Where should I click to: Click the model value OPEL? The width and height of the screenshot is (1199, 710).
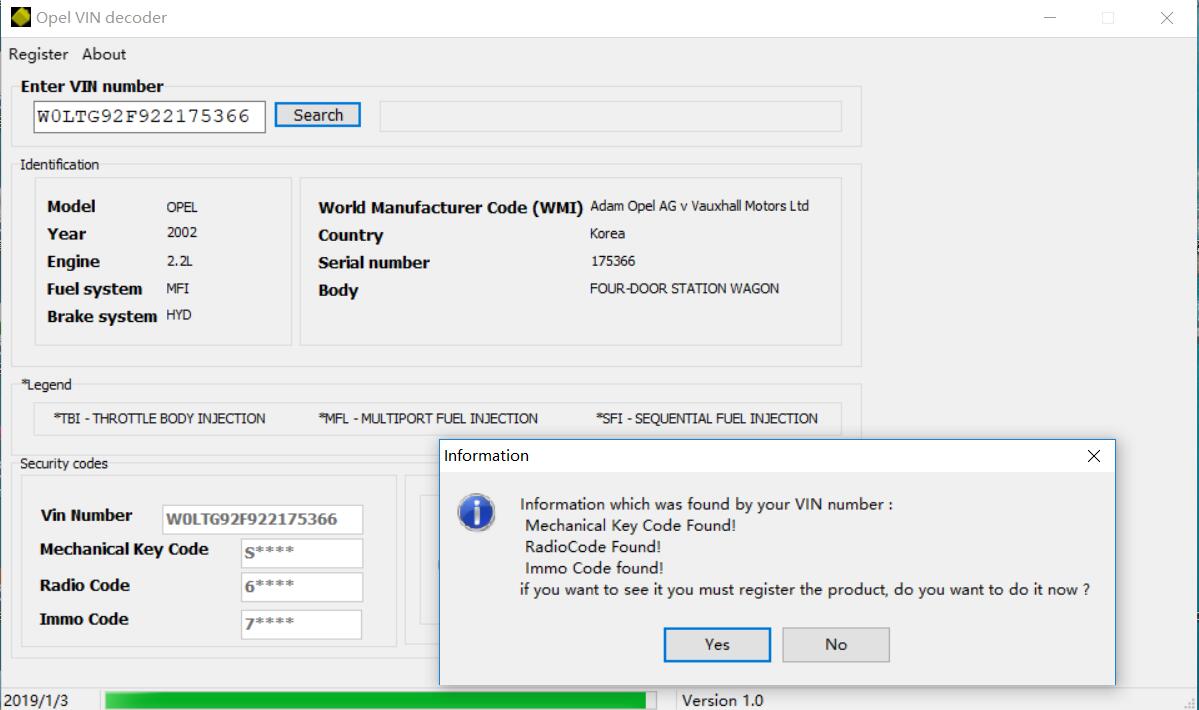pos(182,207)
